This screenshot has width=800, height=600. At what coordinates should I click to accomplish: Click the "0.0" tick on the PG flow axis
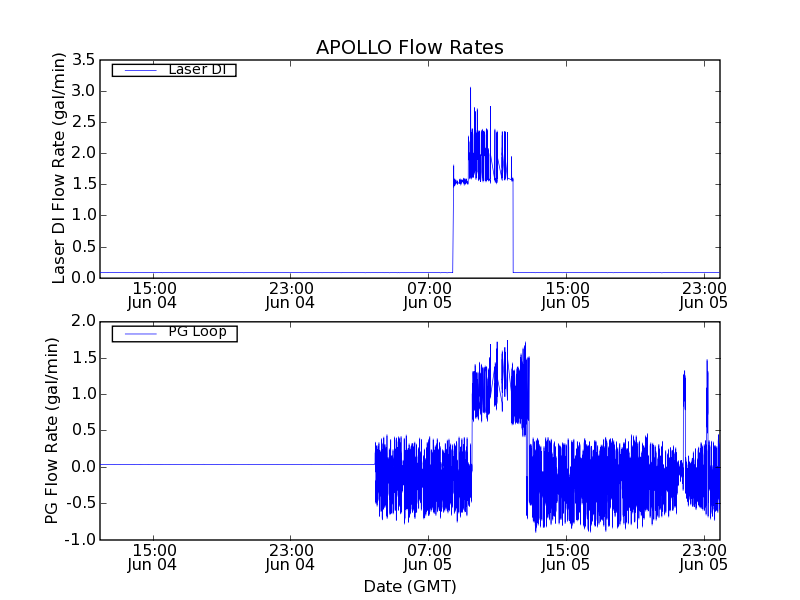(x=83, y=467)
